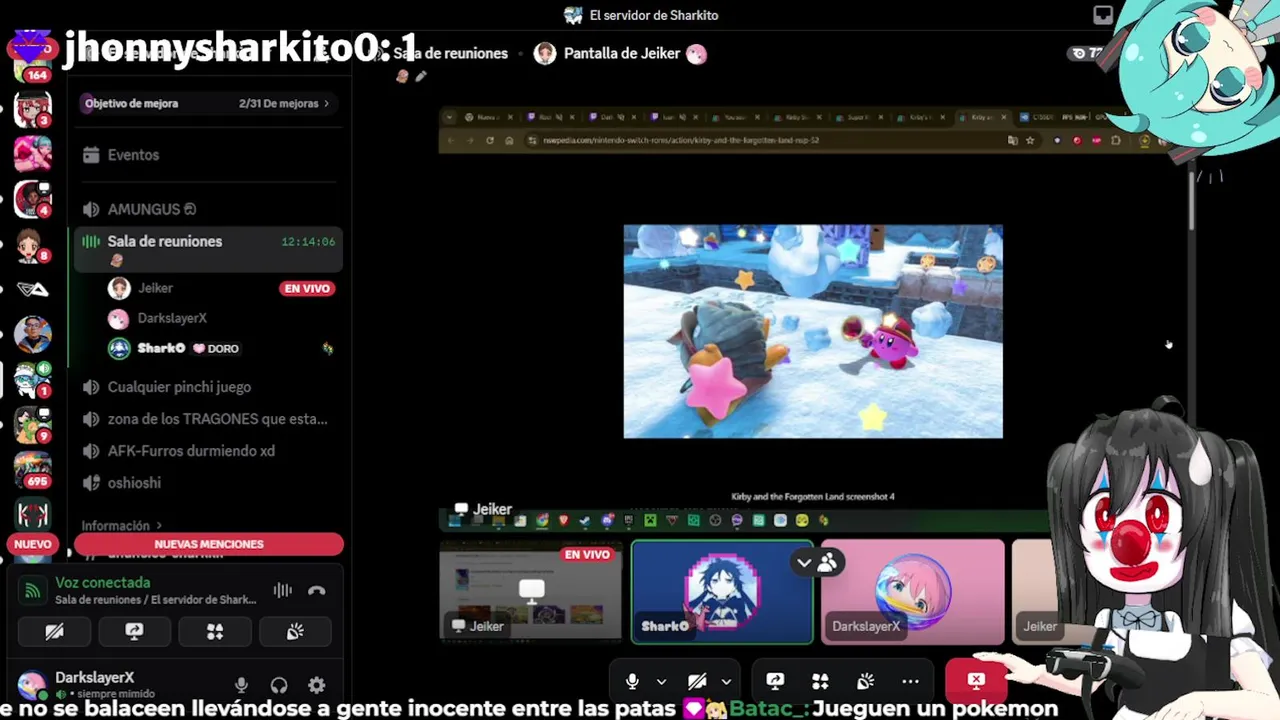Click Chrome icon in the streamed taskbar
This screenshot has height=720, width=1280.
pyautogui.click(x=542, y=520)
